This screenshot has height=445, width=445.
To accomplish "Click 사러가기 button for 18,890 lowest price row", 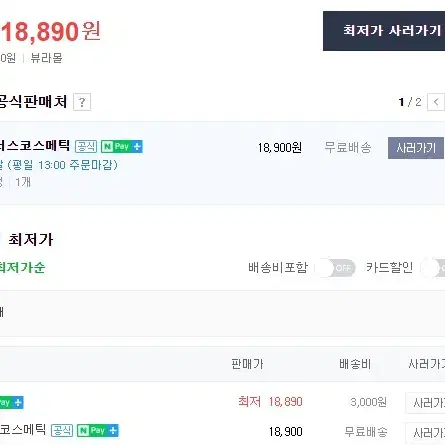I will pyautogui.click(x=425, y=403).
